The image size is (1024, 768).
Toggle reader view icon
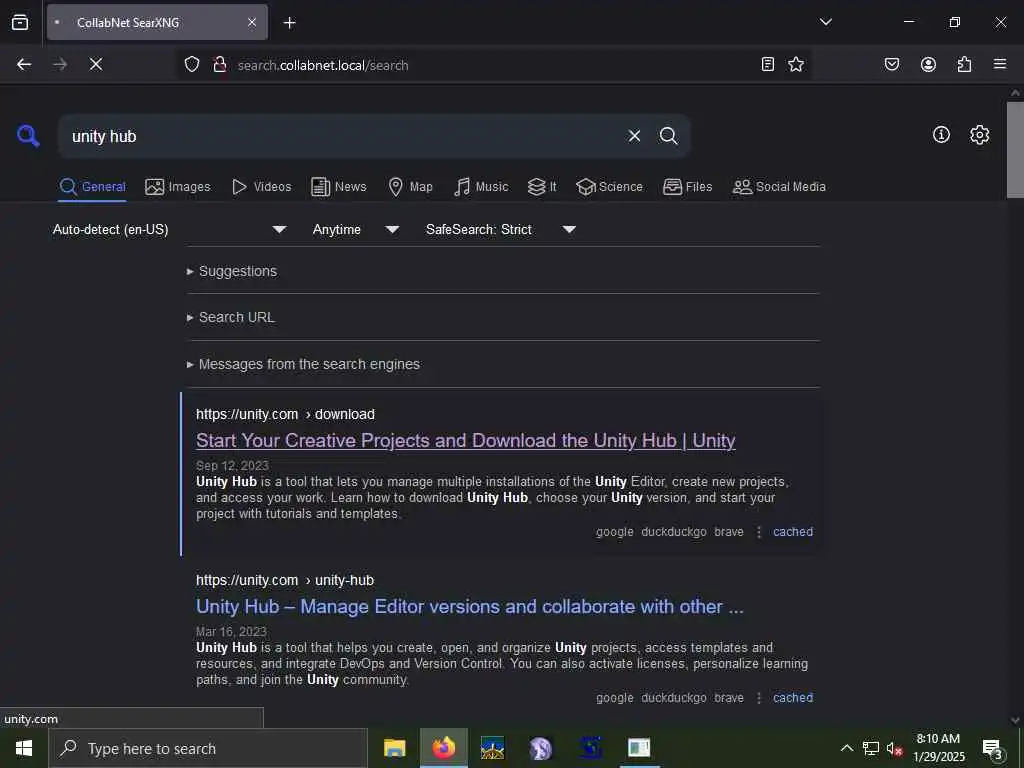[768, 64]
